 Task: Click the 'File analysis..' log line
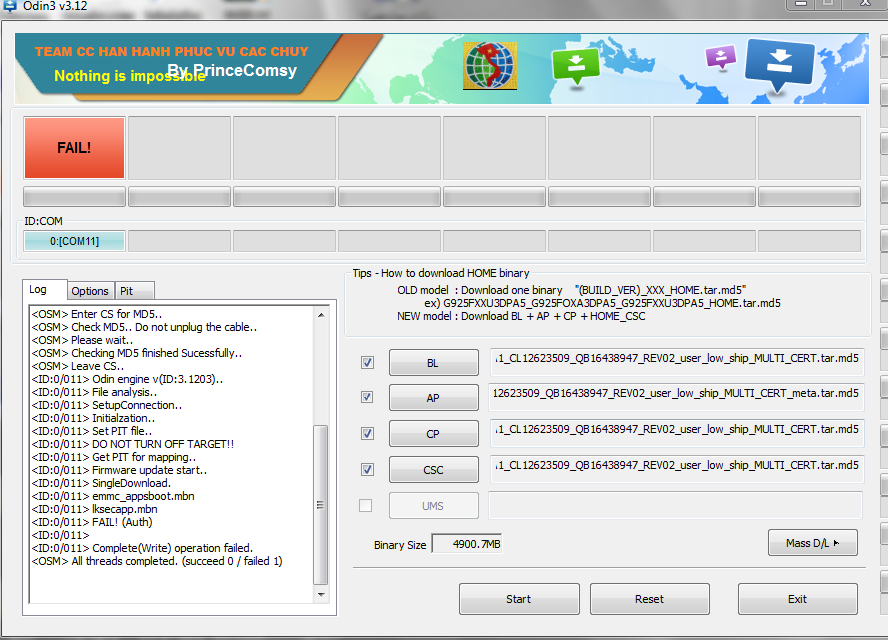(95, 392)
